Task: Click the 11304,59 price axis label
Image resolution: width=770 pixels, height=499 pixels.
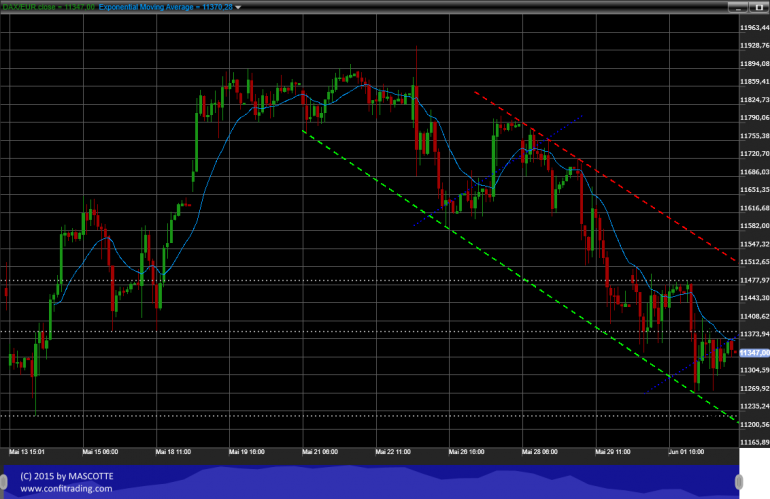Action: point(755,370)
